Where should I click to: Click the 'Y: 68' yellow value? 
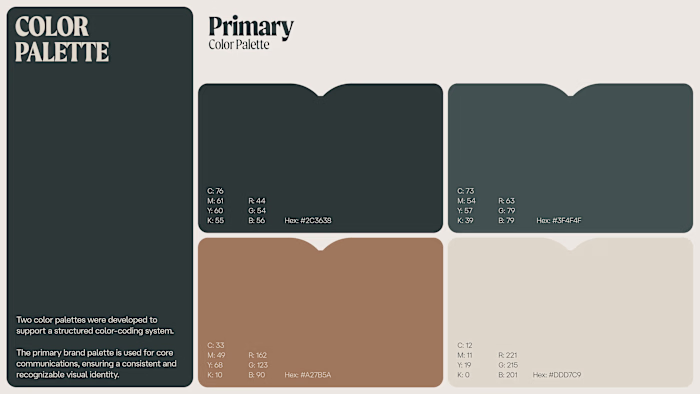point(215,365)
